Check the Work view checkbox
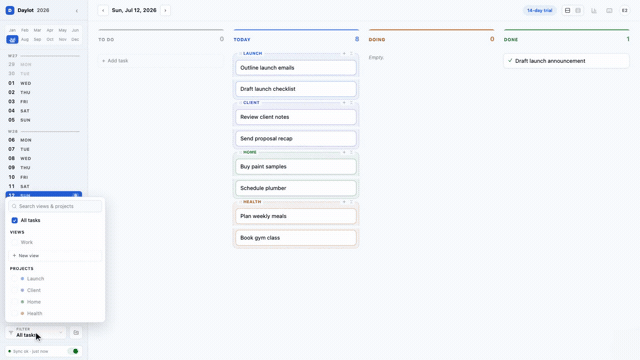Image resolution: width=640 pixels, height=360 pixels. 15,242
